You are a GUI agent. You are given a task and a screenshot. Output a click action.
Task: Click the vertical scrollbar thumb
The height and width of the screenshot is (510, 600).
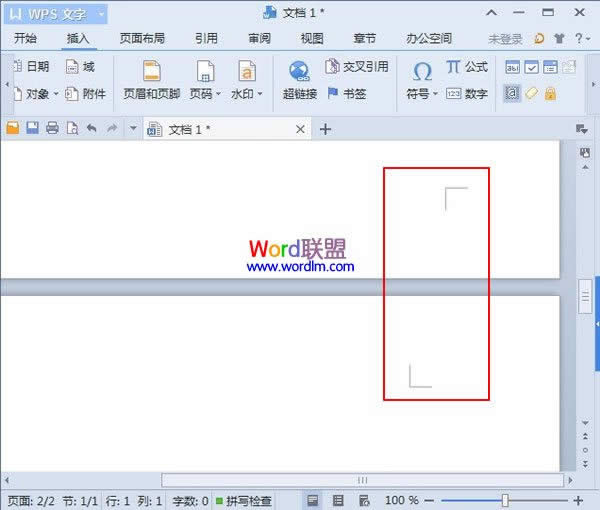coord(585,297)
